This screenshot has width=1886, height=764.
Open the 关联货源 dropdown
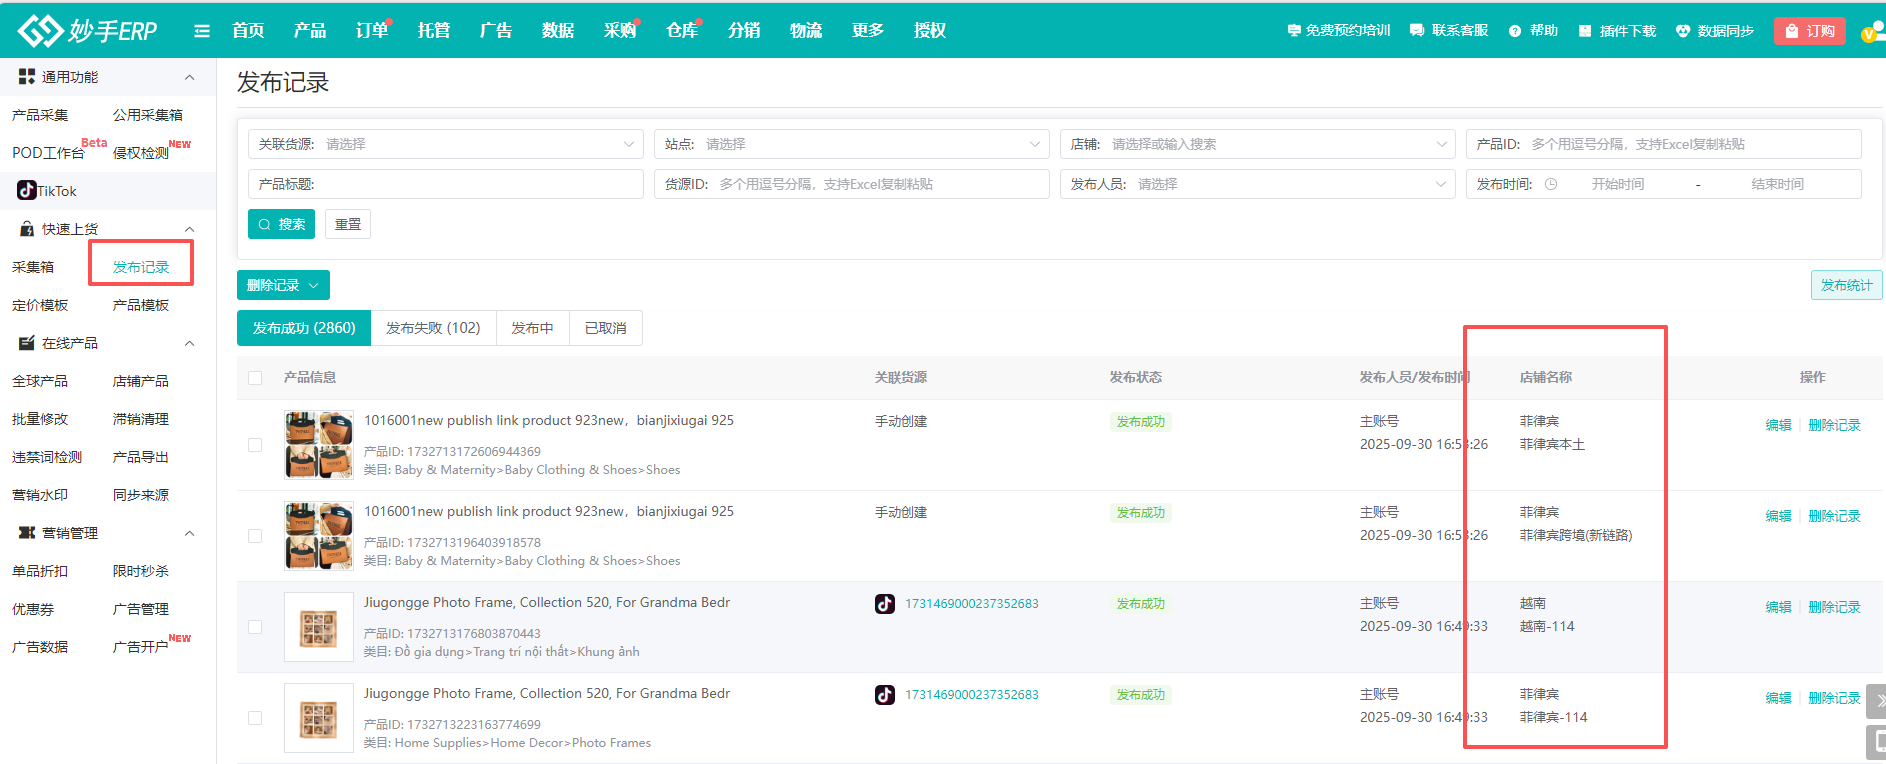tap(445, 144)
